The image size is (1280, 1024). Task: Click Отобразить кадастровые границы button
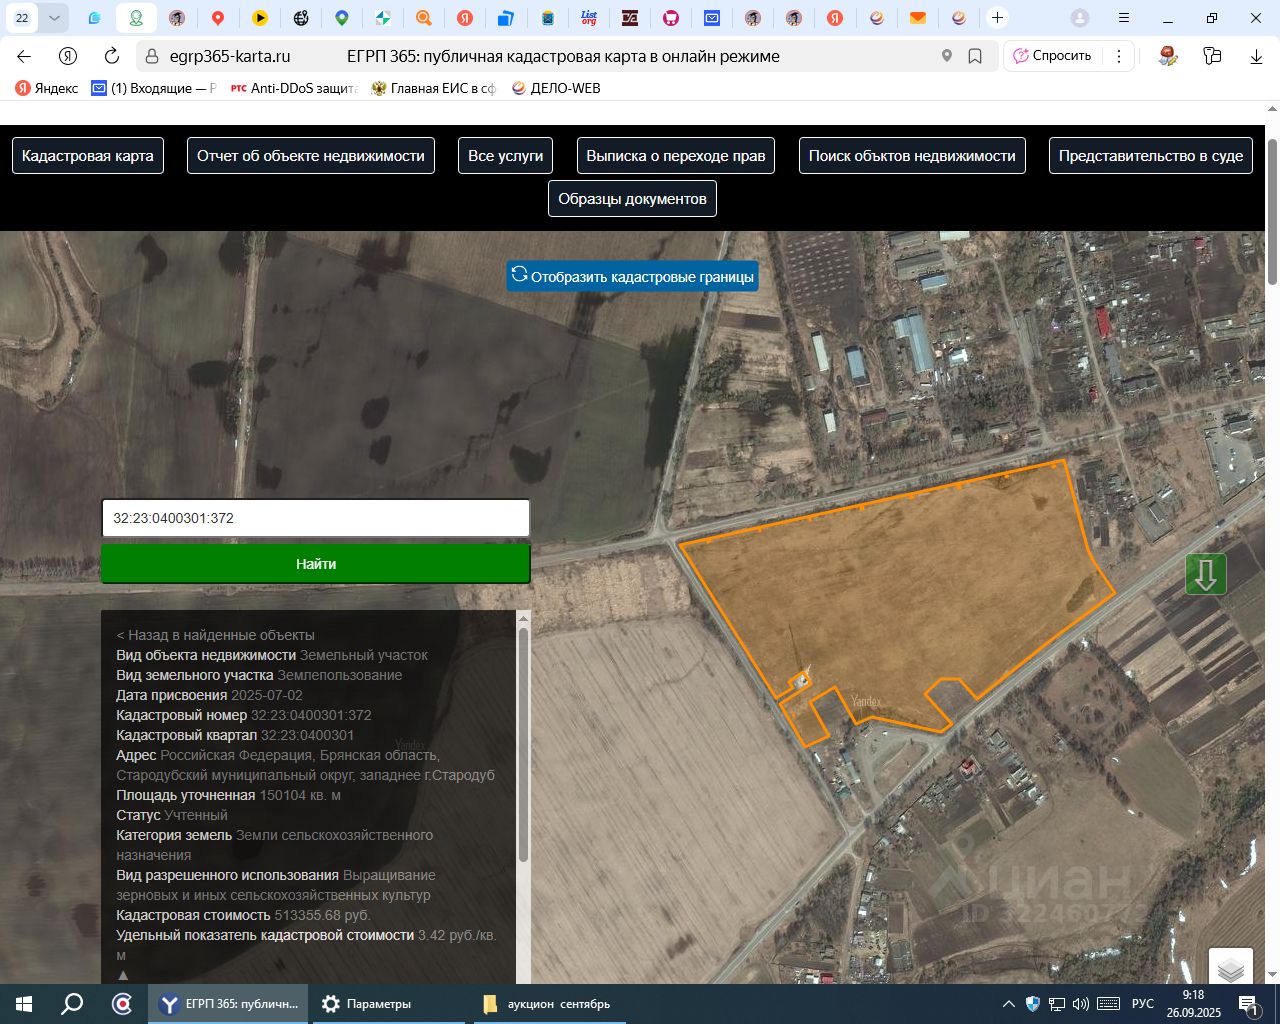tap(633, 276)
